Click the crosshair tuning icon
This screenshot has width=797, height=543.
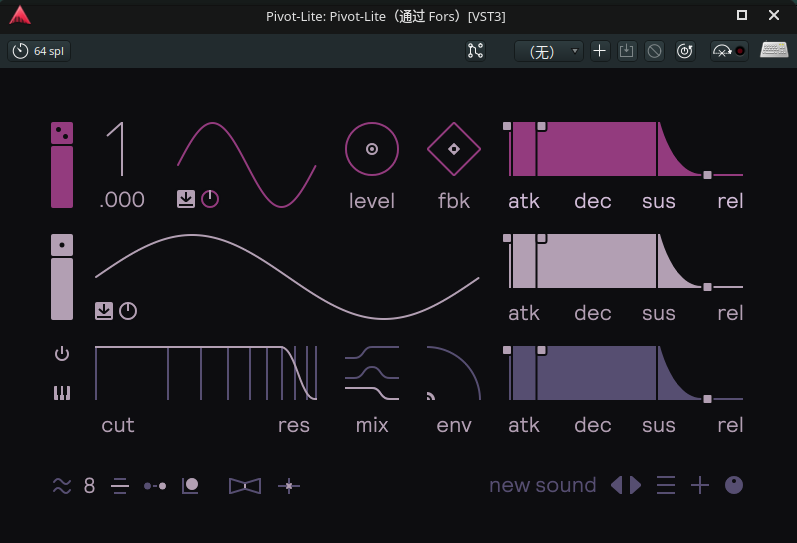(x=289, y=486)
